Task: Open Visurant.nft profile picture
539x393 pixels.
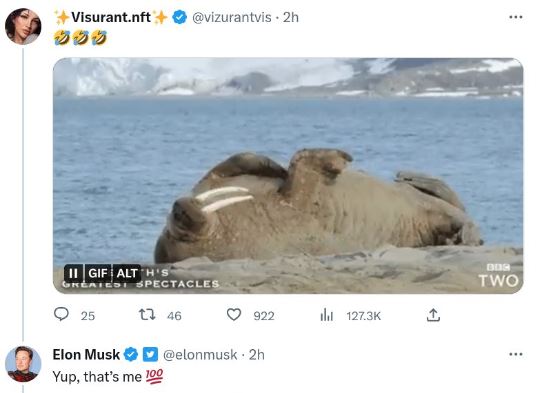Action: point(23,26)
